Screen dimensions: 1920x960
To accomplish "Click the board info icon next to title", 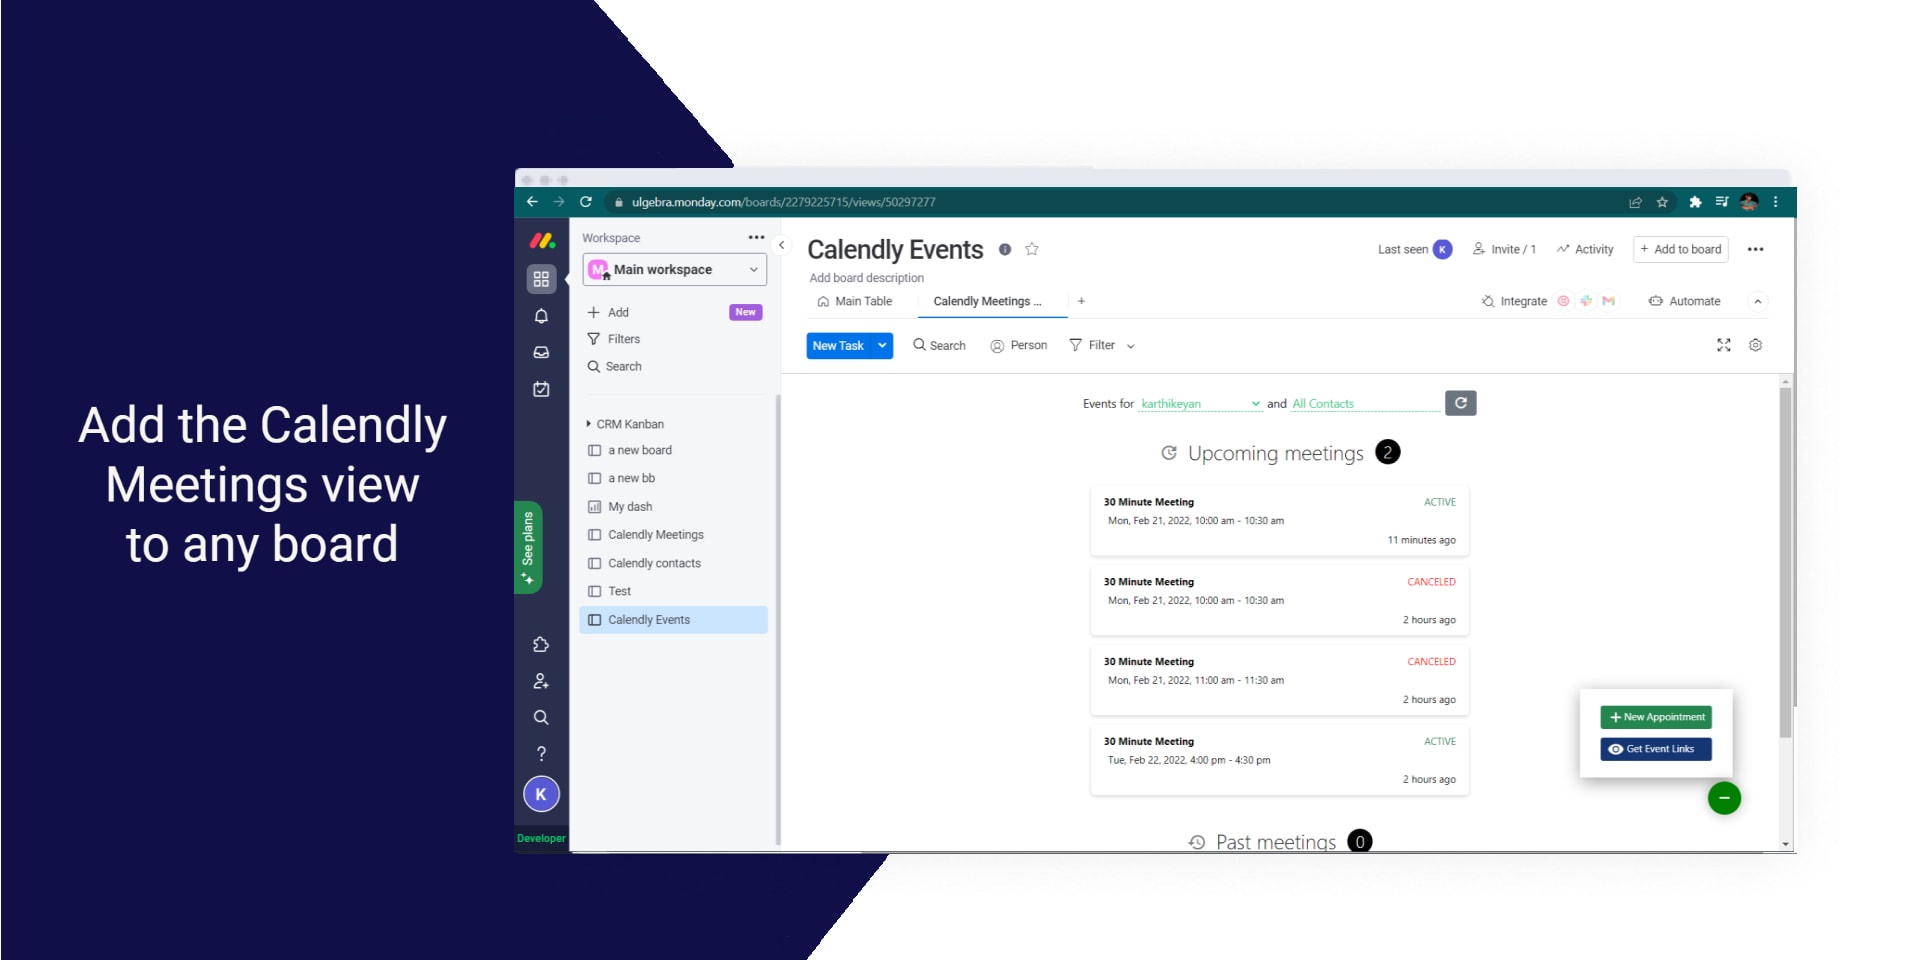I will pyautogui.click(x=1005, y=249).
